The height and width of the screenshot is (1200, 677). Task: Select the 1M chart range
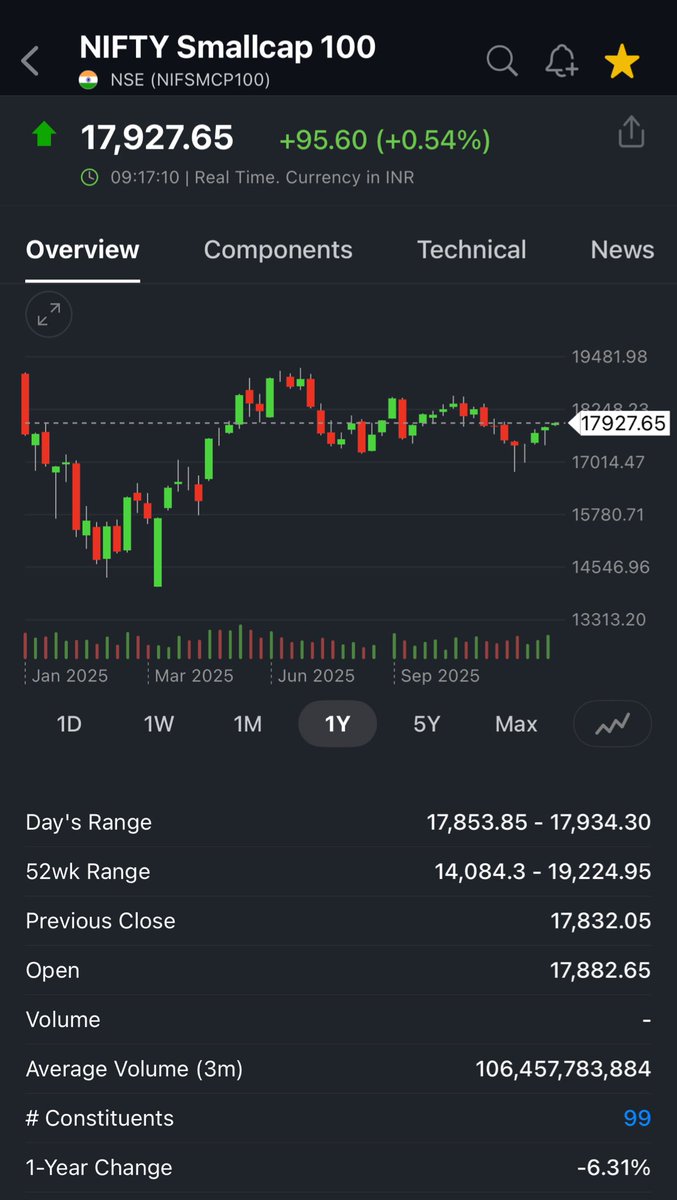pos(248,724)
